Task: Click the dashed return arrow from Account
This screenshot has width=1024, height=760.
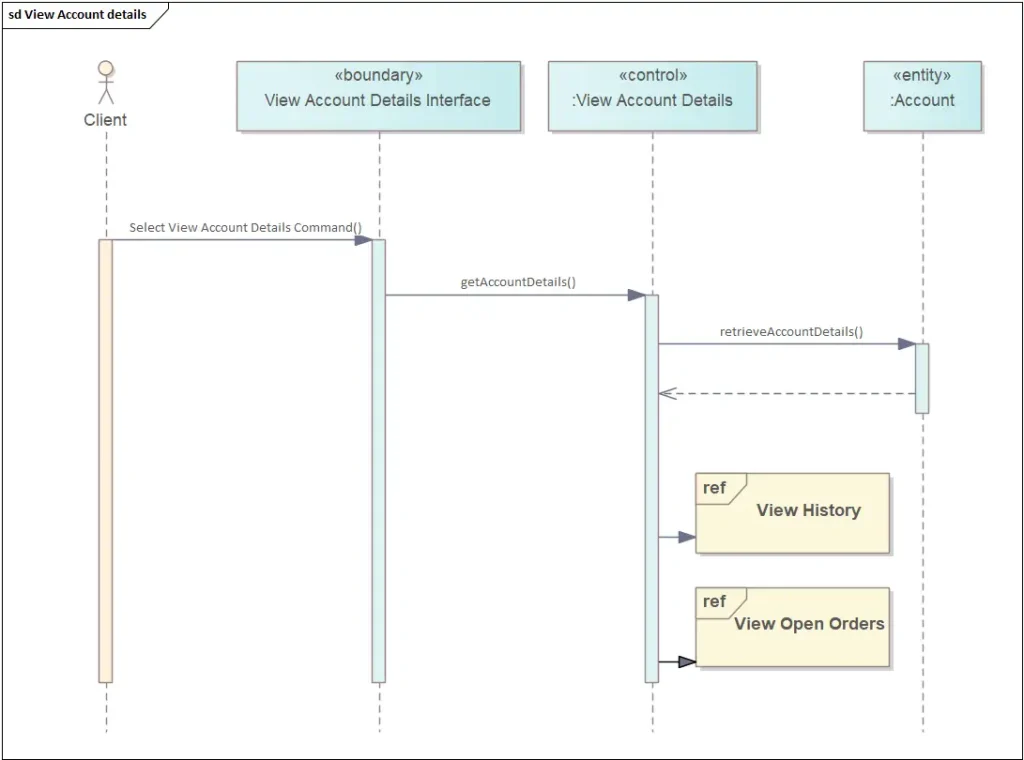Action: (790, 393)
